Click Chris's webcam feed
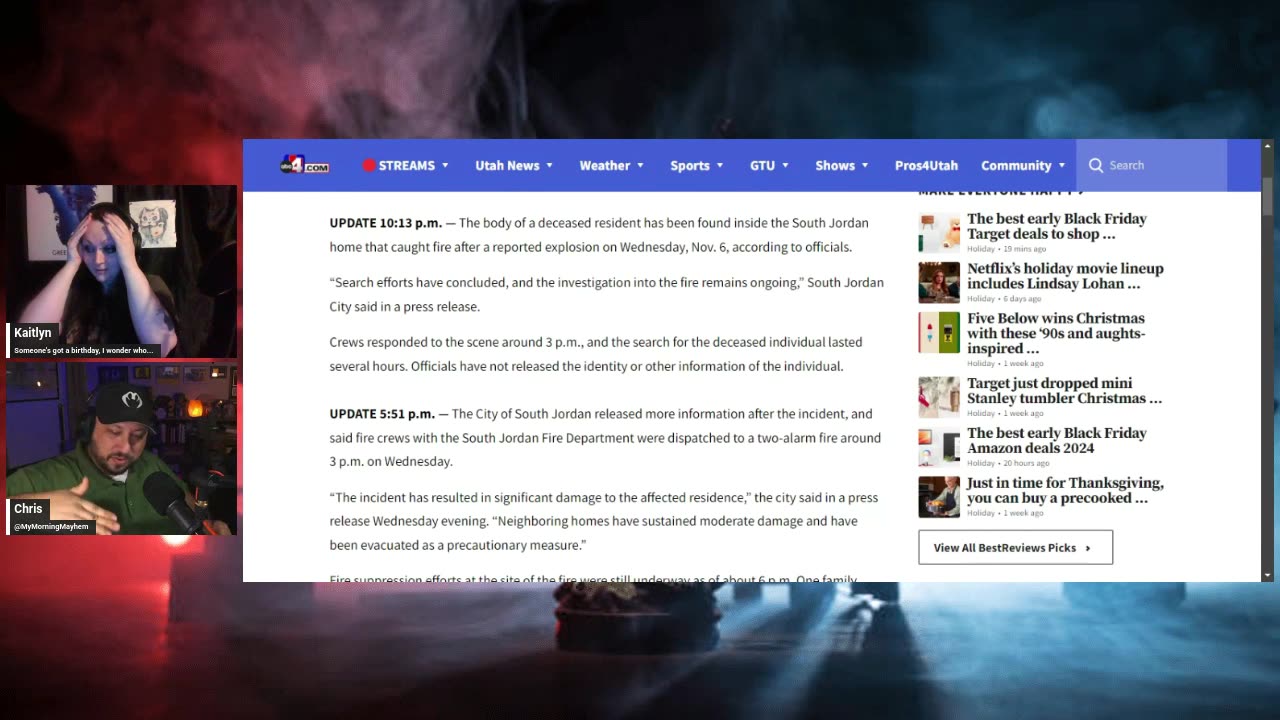1280x720 pixels. (122, 449)
